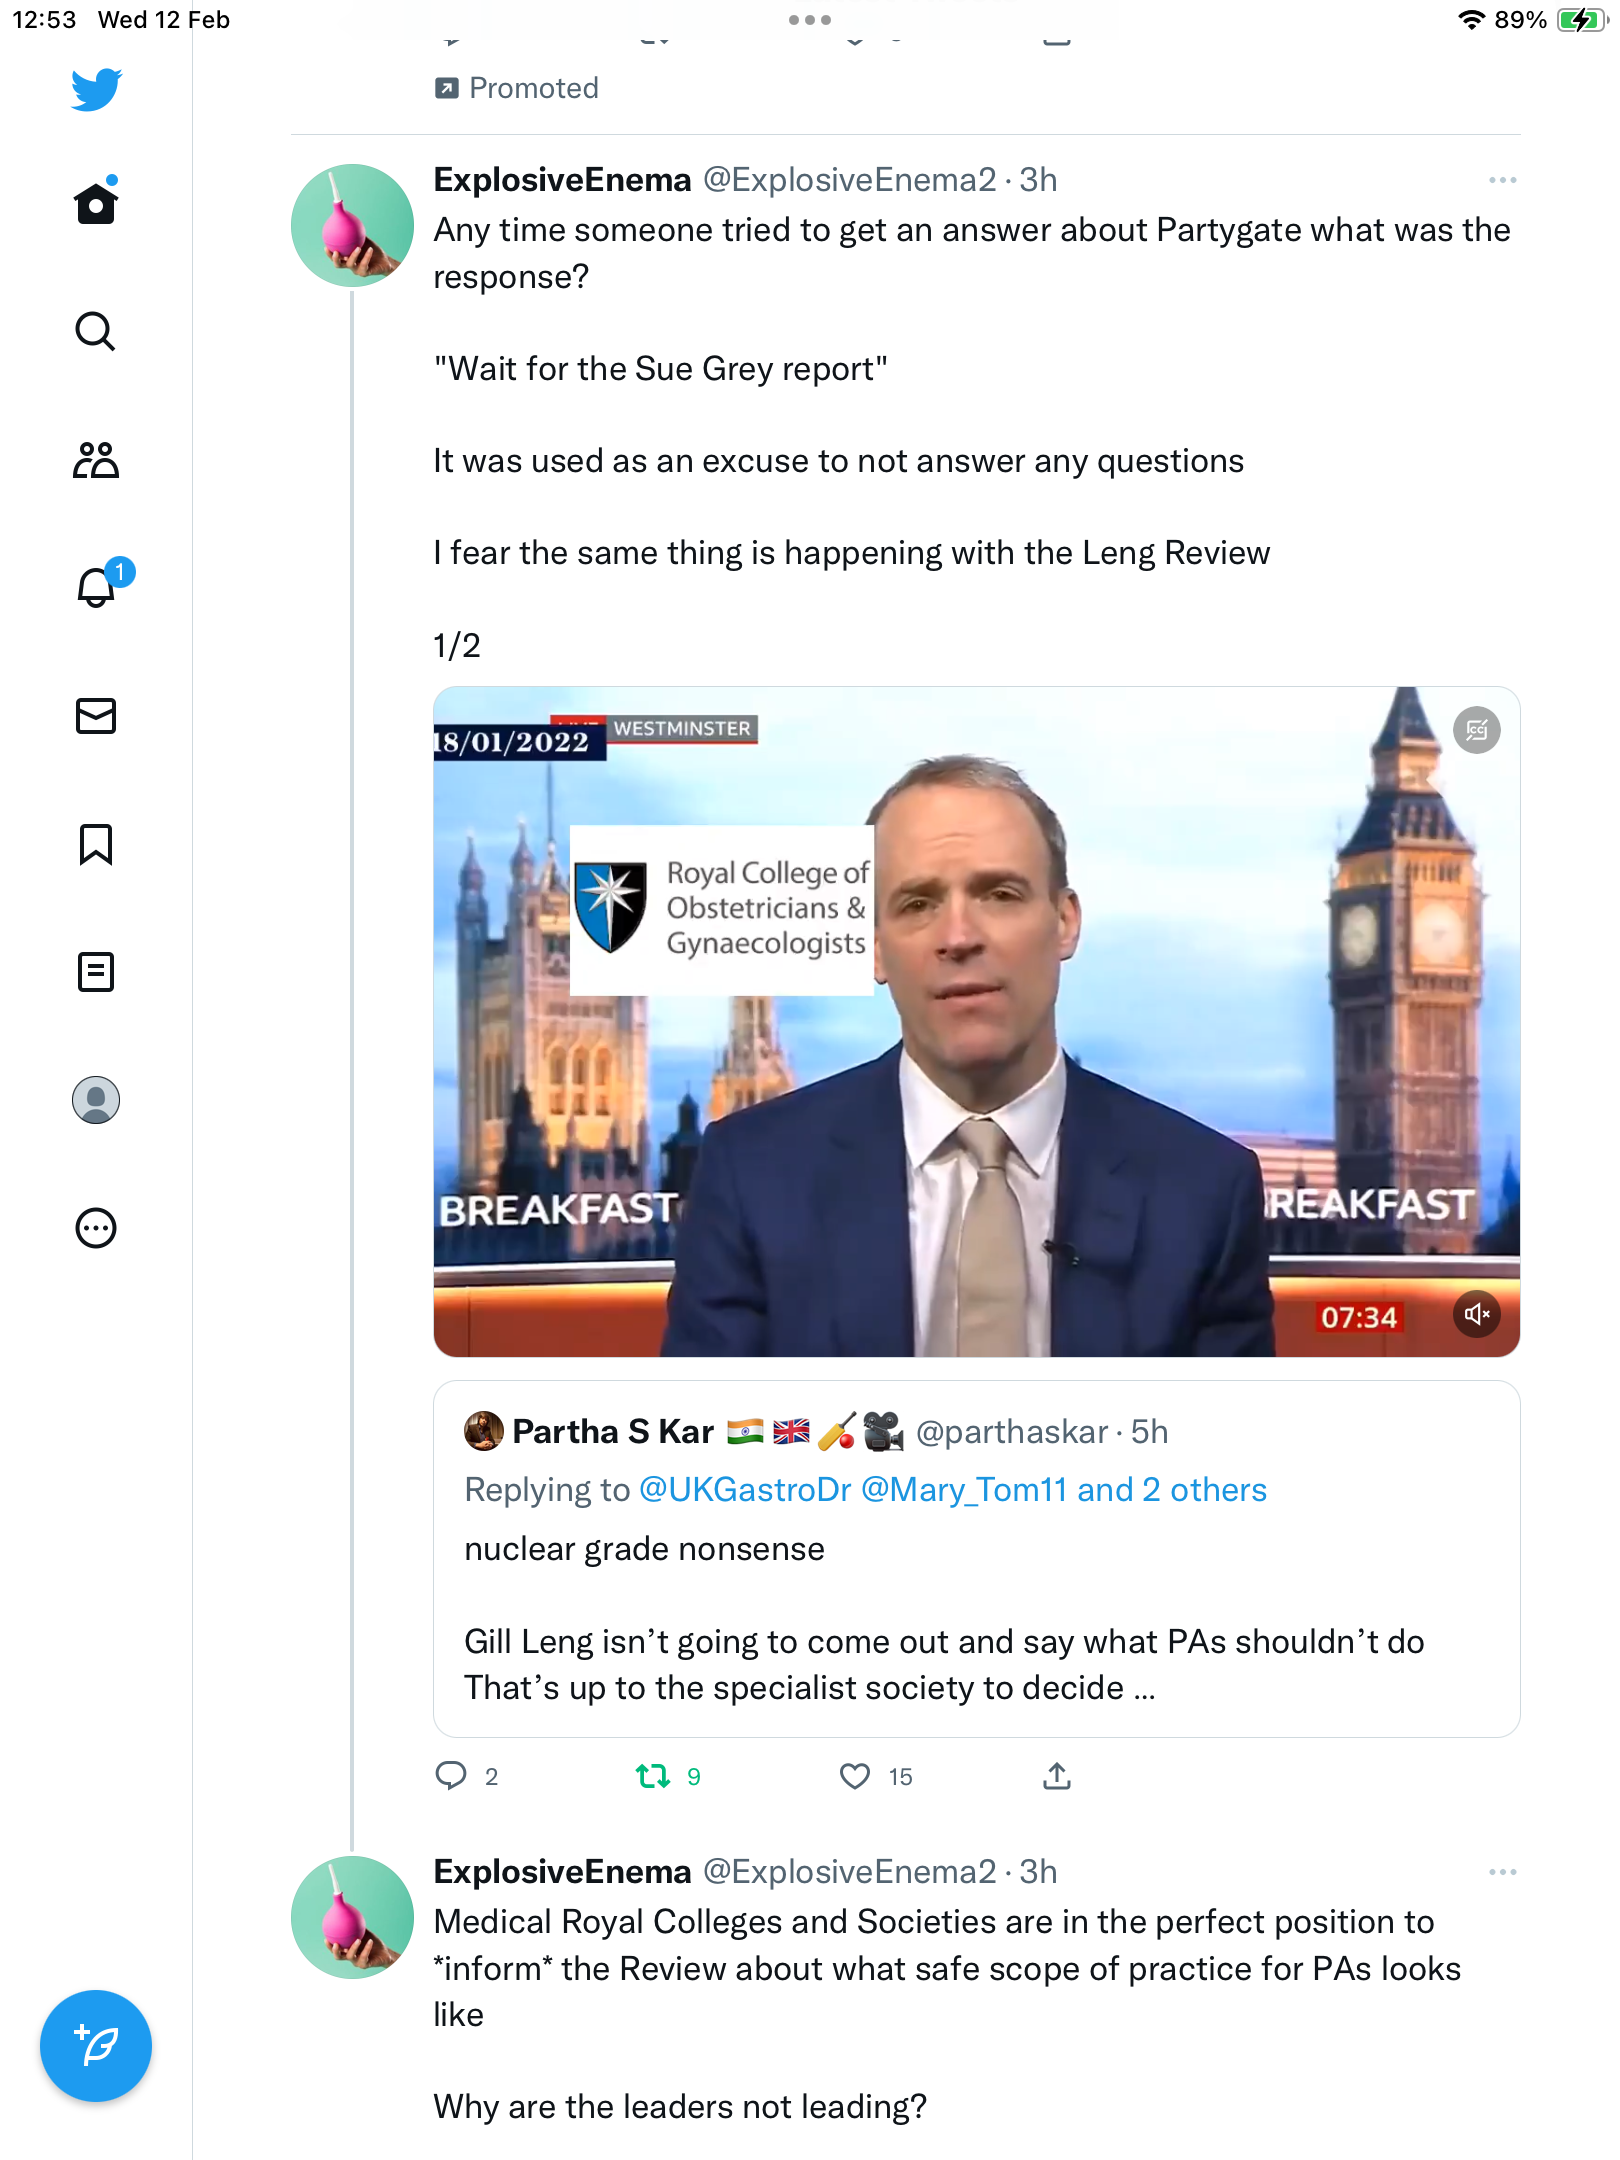Reply to the tweet with 2 replies
This screenshot has height=2160, width=1620.
point(451,1776)
